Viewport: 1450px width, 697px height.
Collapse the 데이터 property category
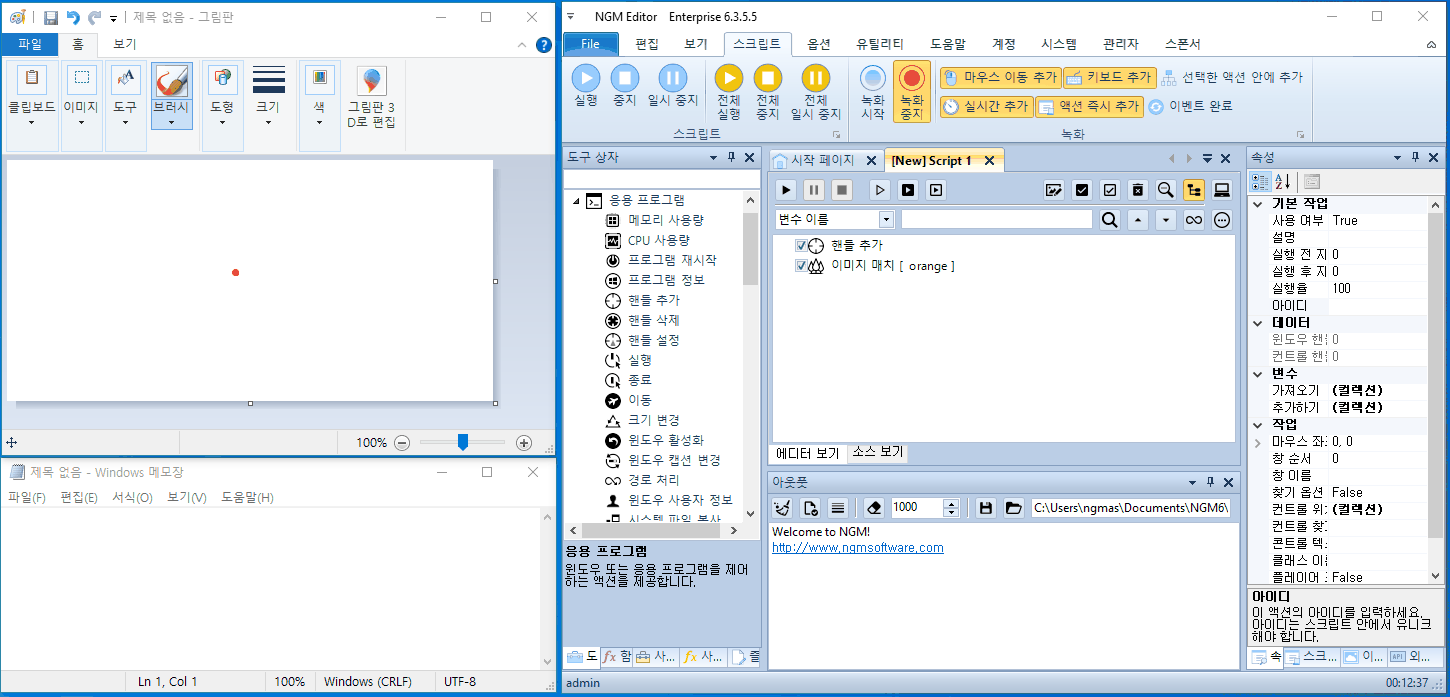(1258, 323)
